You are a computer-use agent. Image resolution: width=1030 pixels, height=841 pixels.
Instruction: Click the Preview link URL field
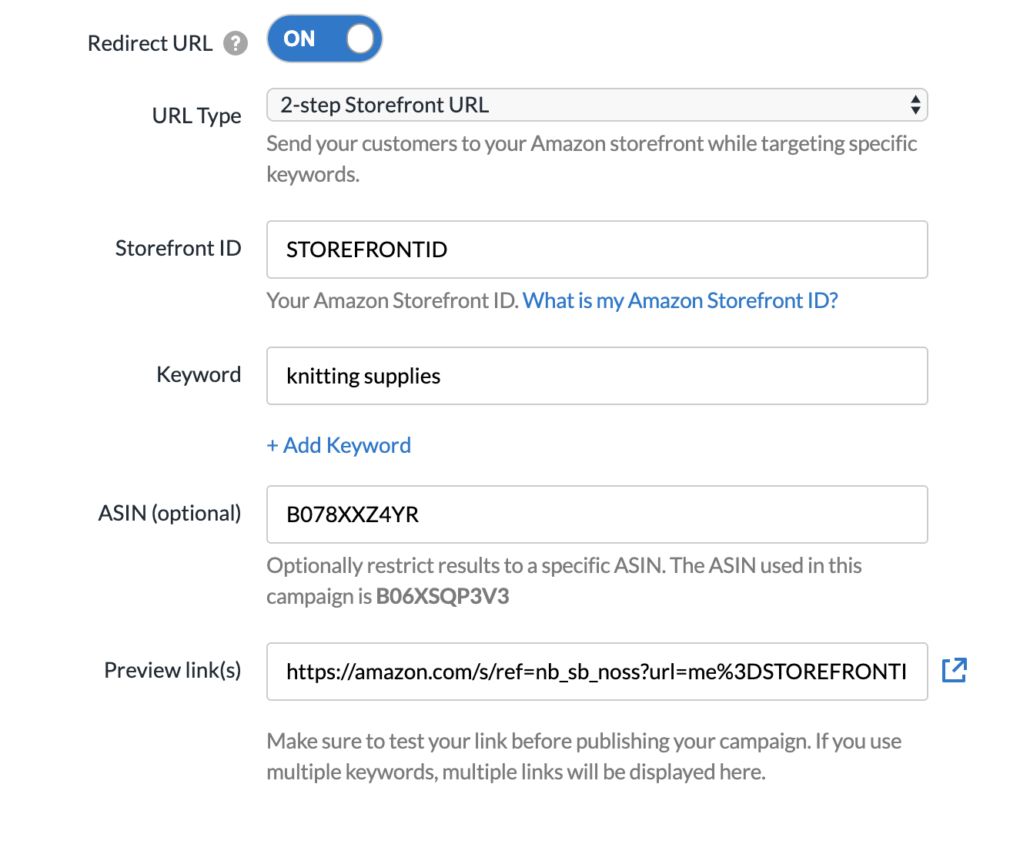pyautogui.click(x=596, y=671)
